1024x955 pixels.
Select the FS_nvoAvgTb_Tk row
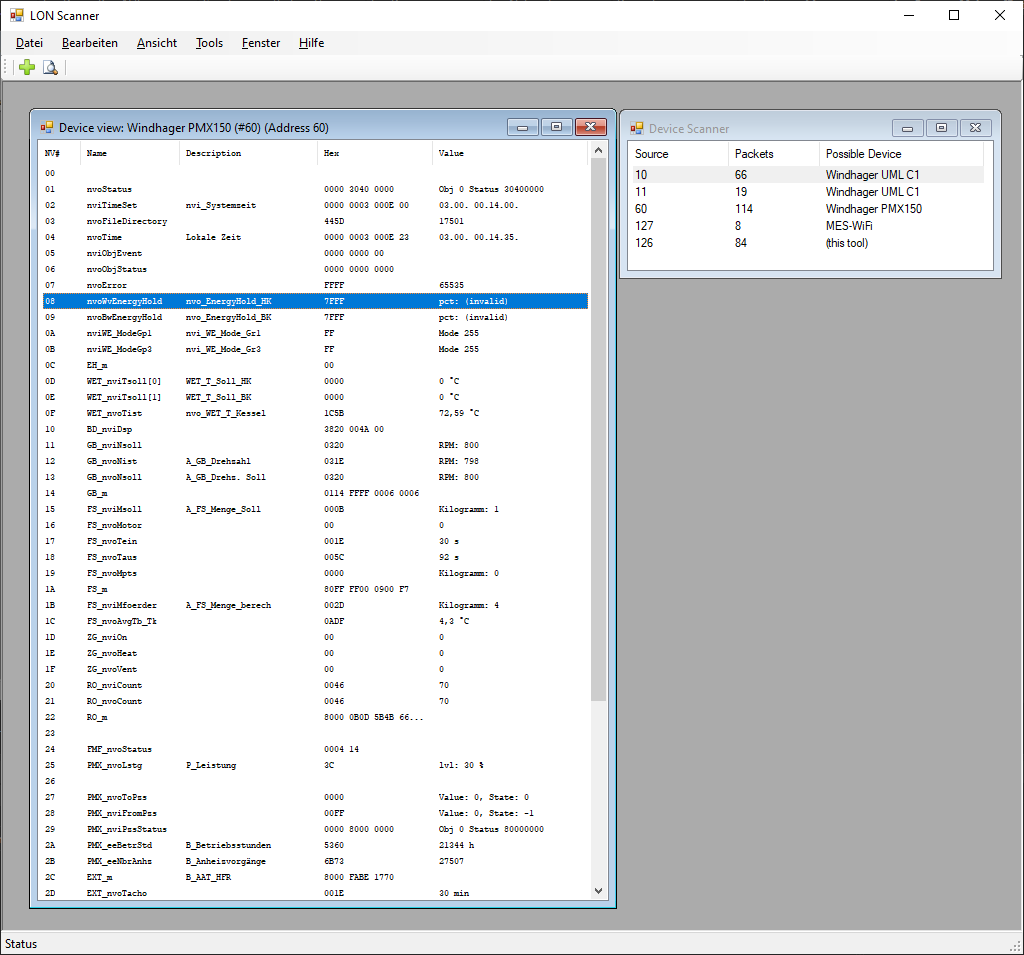click(315, 621)
